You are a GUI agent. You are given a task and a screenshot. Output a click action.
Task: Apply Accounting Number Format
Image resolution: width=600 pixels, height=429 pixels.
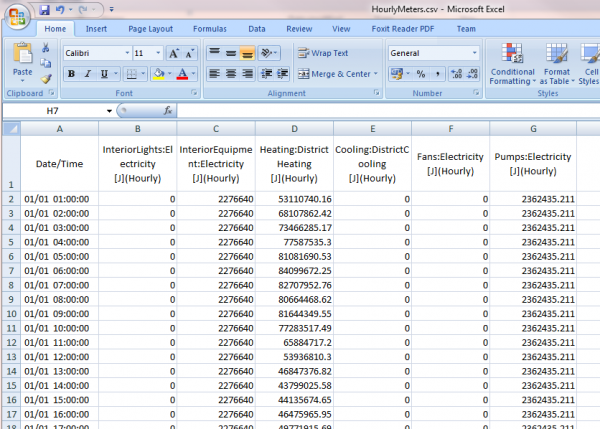(x=397, y=73)
